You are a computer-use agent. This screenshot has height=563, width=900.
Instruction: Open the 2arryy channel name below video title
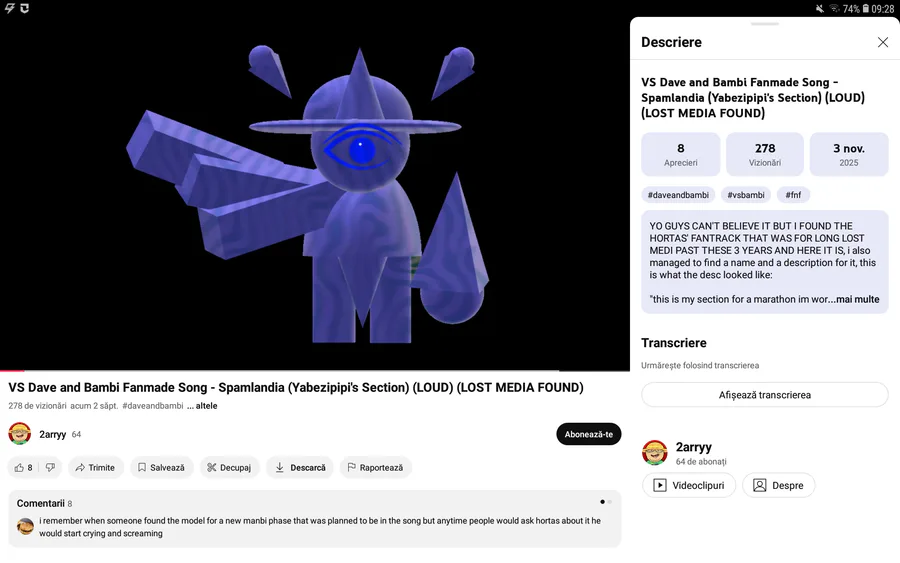point(52,434)
